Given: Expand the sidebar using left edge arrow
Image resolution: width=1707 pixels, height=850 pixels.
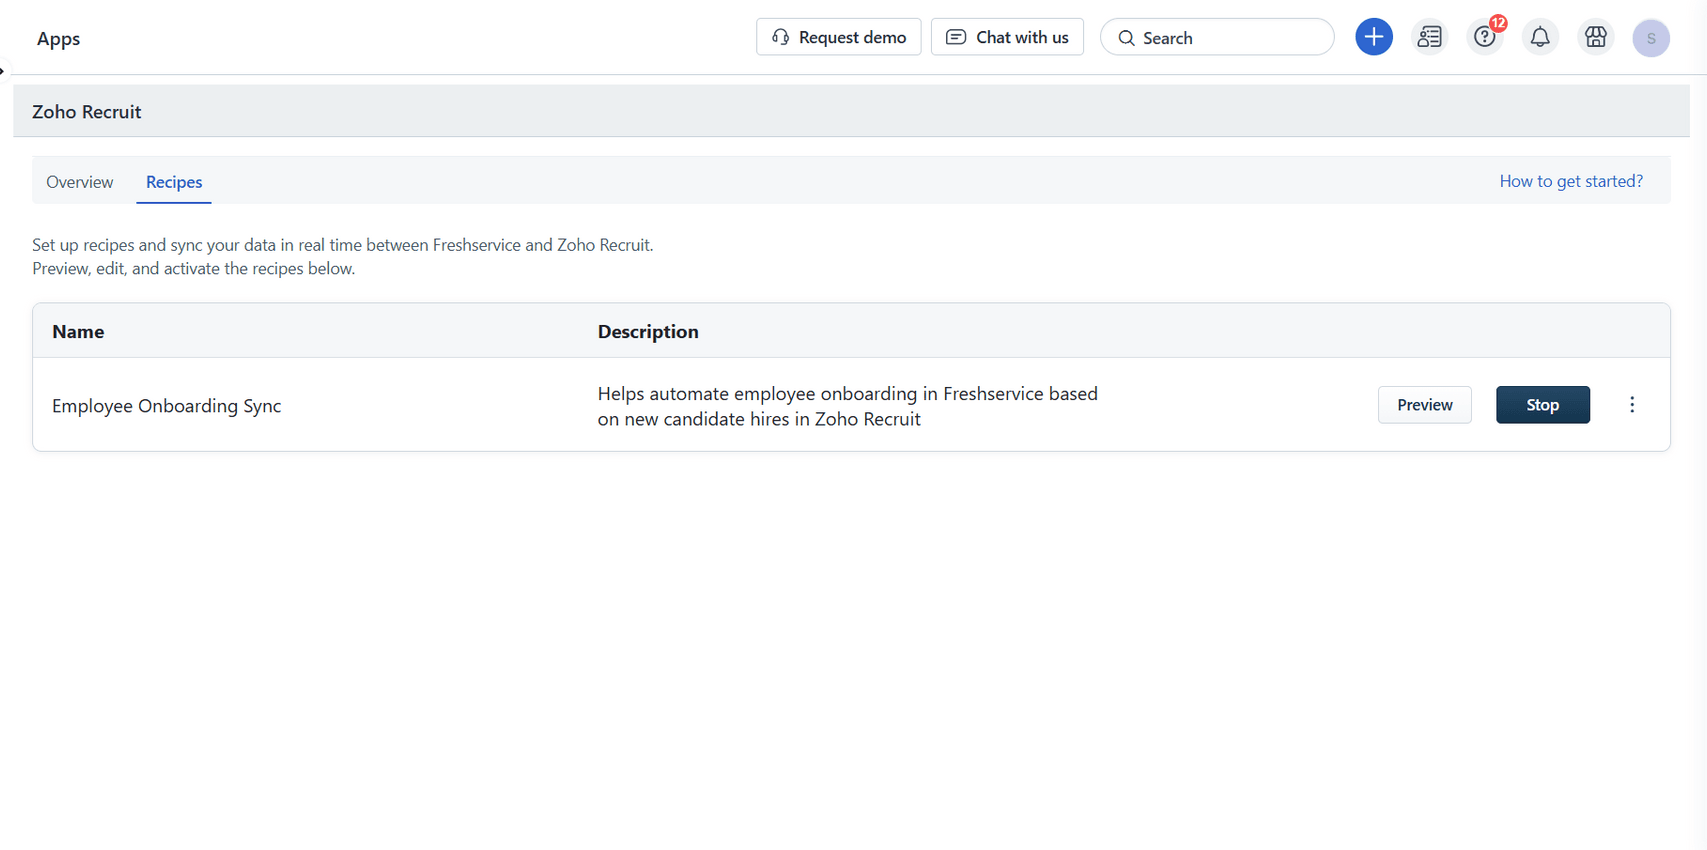Looking at the screenshot, I should pyautogui.click(x=3, y=71).
